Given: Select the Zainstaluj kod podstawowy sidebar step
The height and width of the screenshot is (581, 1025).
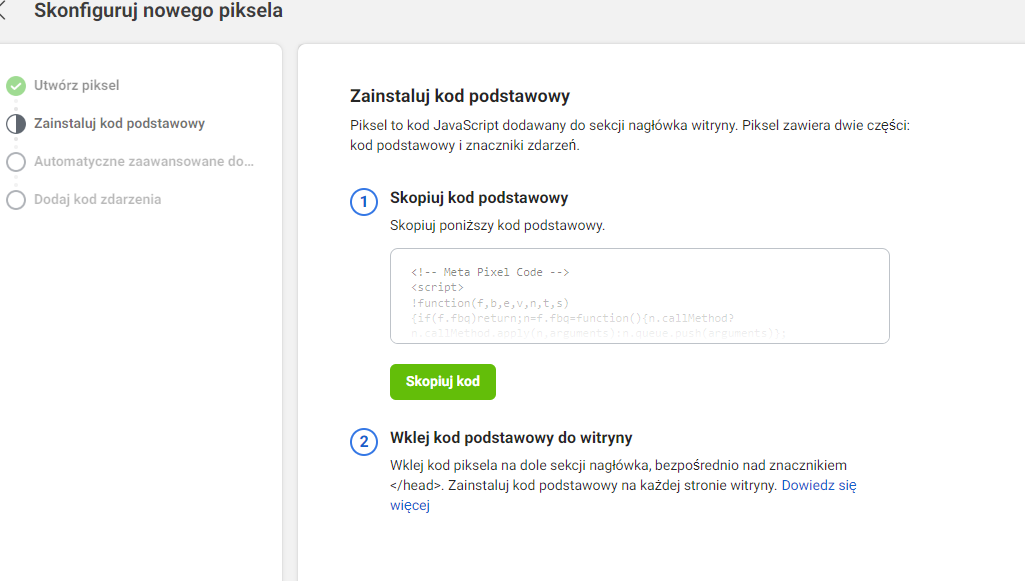Looking at the screenshot, I should (x=119, y=124).
